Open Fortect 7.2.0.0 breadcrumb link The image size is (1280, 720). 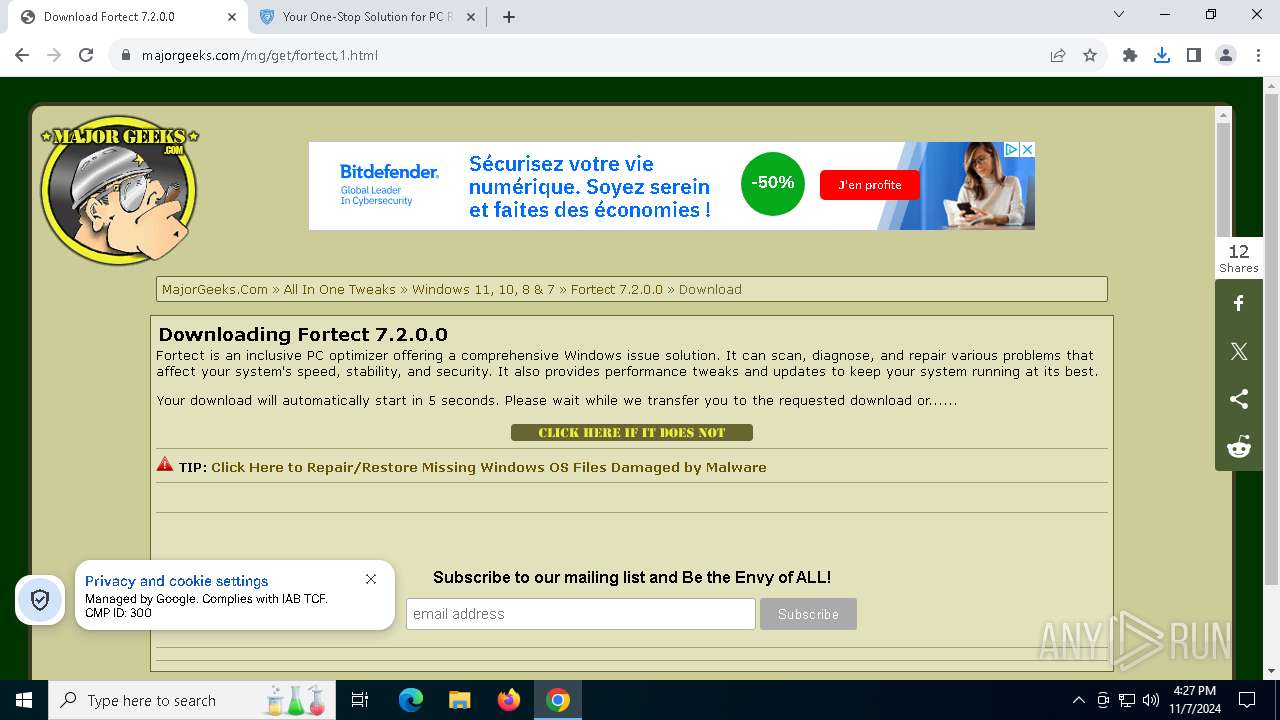click(x=617, y=289)
